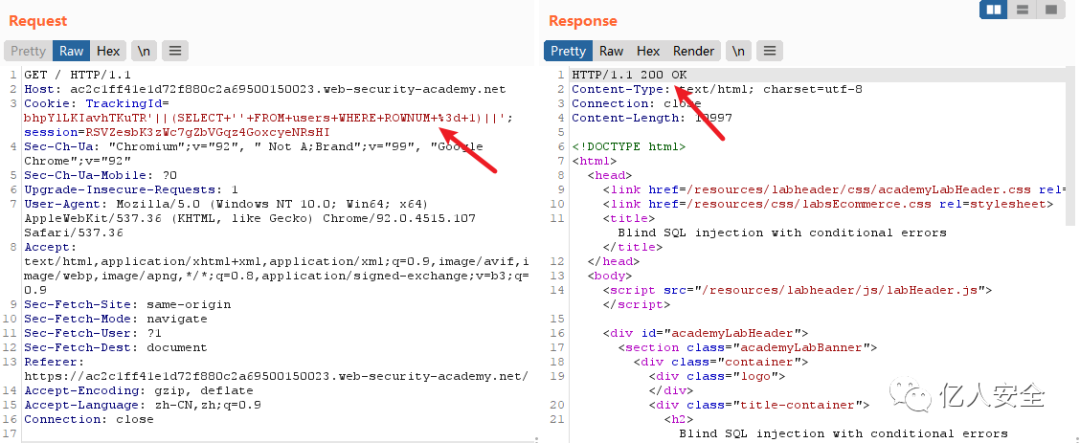The width and height of the screenshot is (1080, 443).
Task: Click the User-Agent header line
Action: point(226,204)
